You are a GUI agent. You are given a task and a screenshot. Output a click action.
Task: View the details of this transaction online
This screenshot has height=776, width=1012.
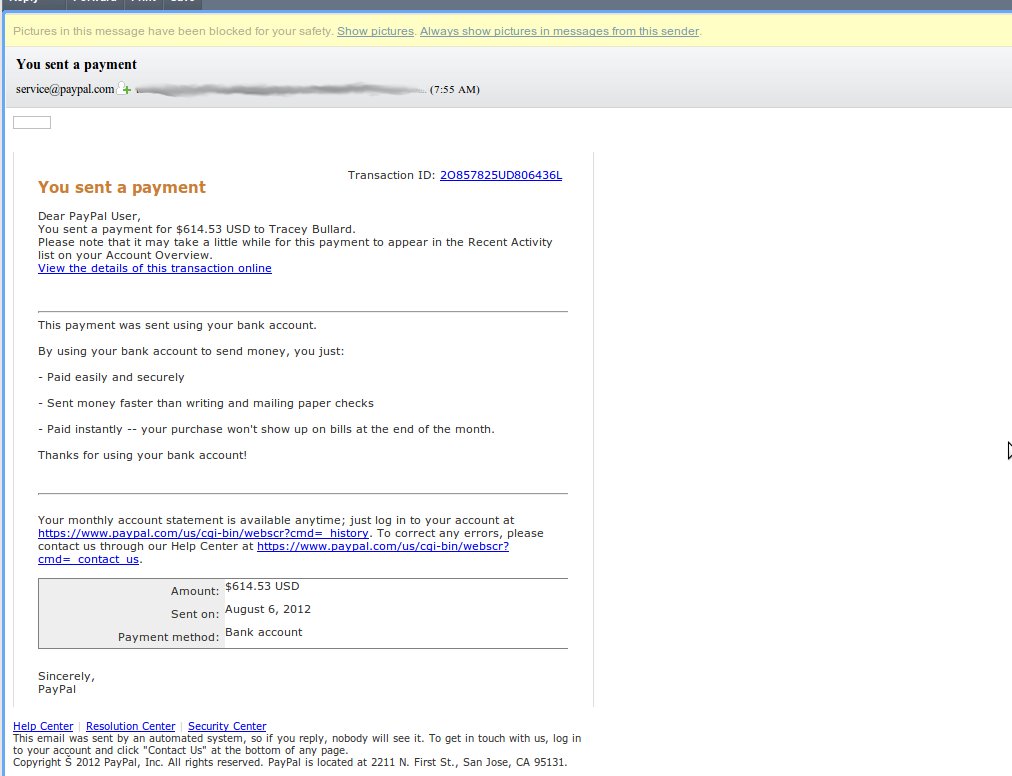tap(155, 268)
